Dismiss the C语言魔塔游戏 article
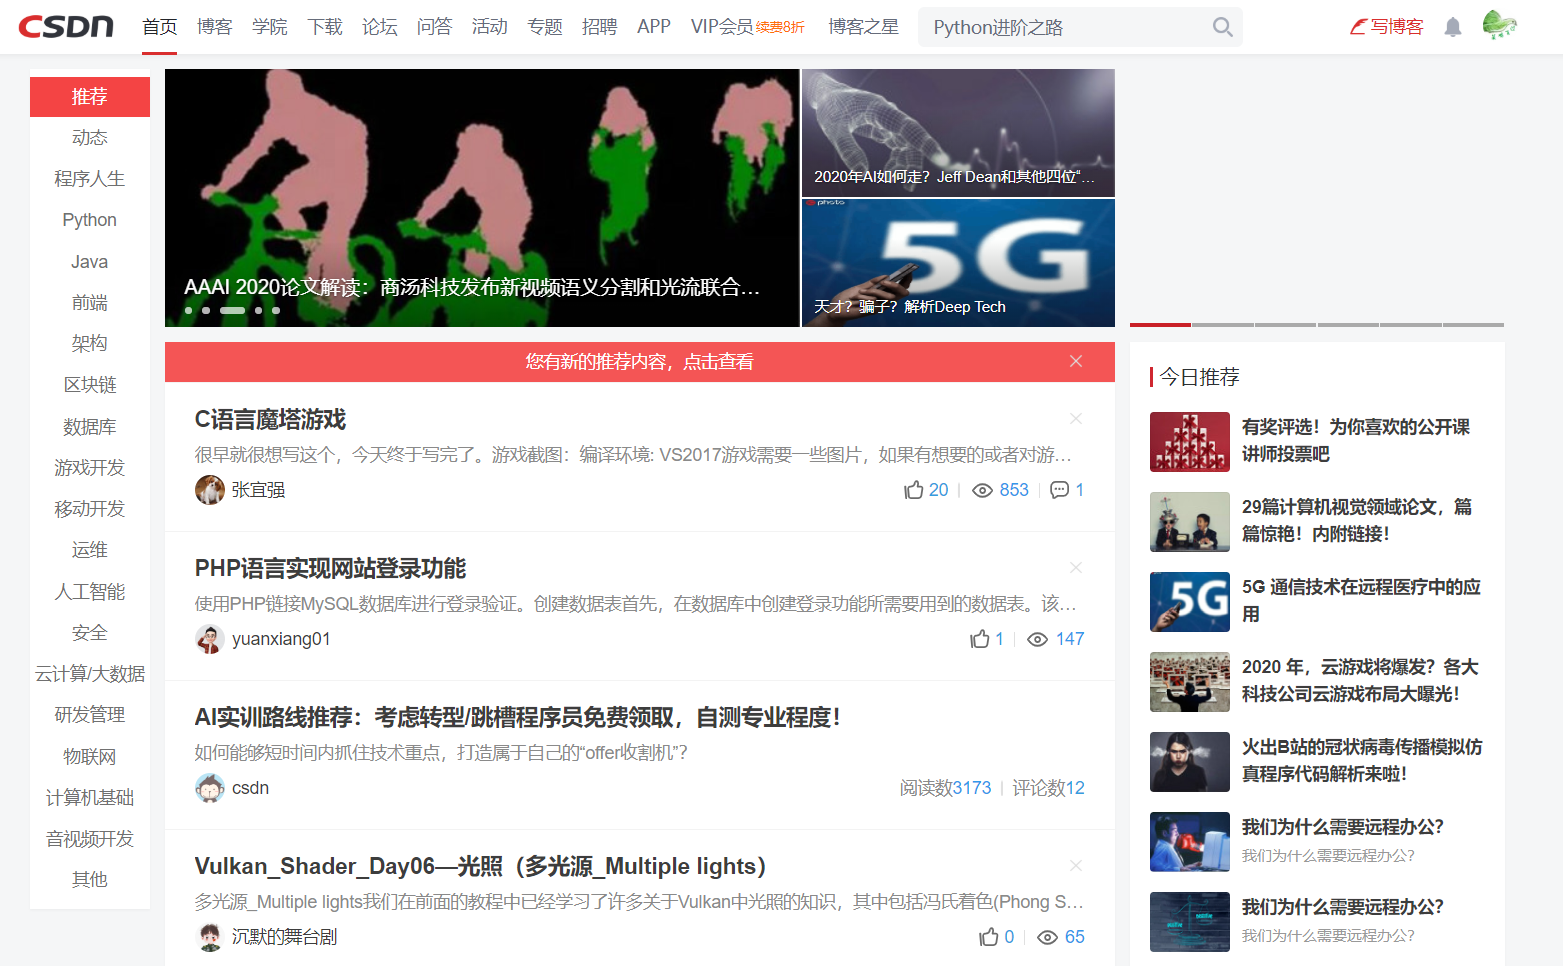The width and height of the screenshot is (1563, 966). coord(1076,418)
